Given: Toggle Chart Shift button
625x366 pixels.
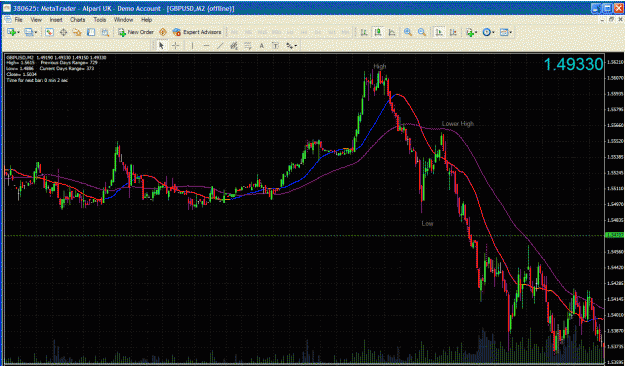Looking at the screenshot, I should 453,32.
